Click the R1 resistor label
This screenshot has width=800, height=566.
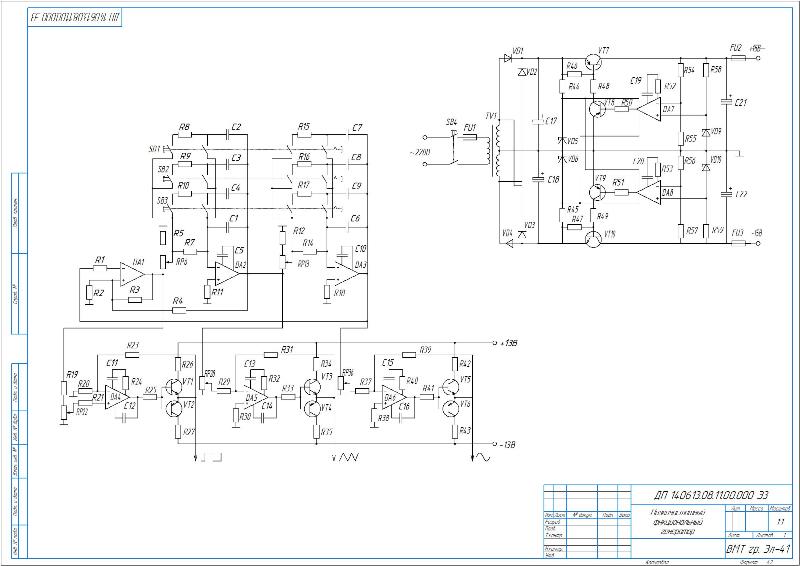(99, 260)
